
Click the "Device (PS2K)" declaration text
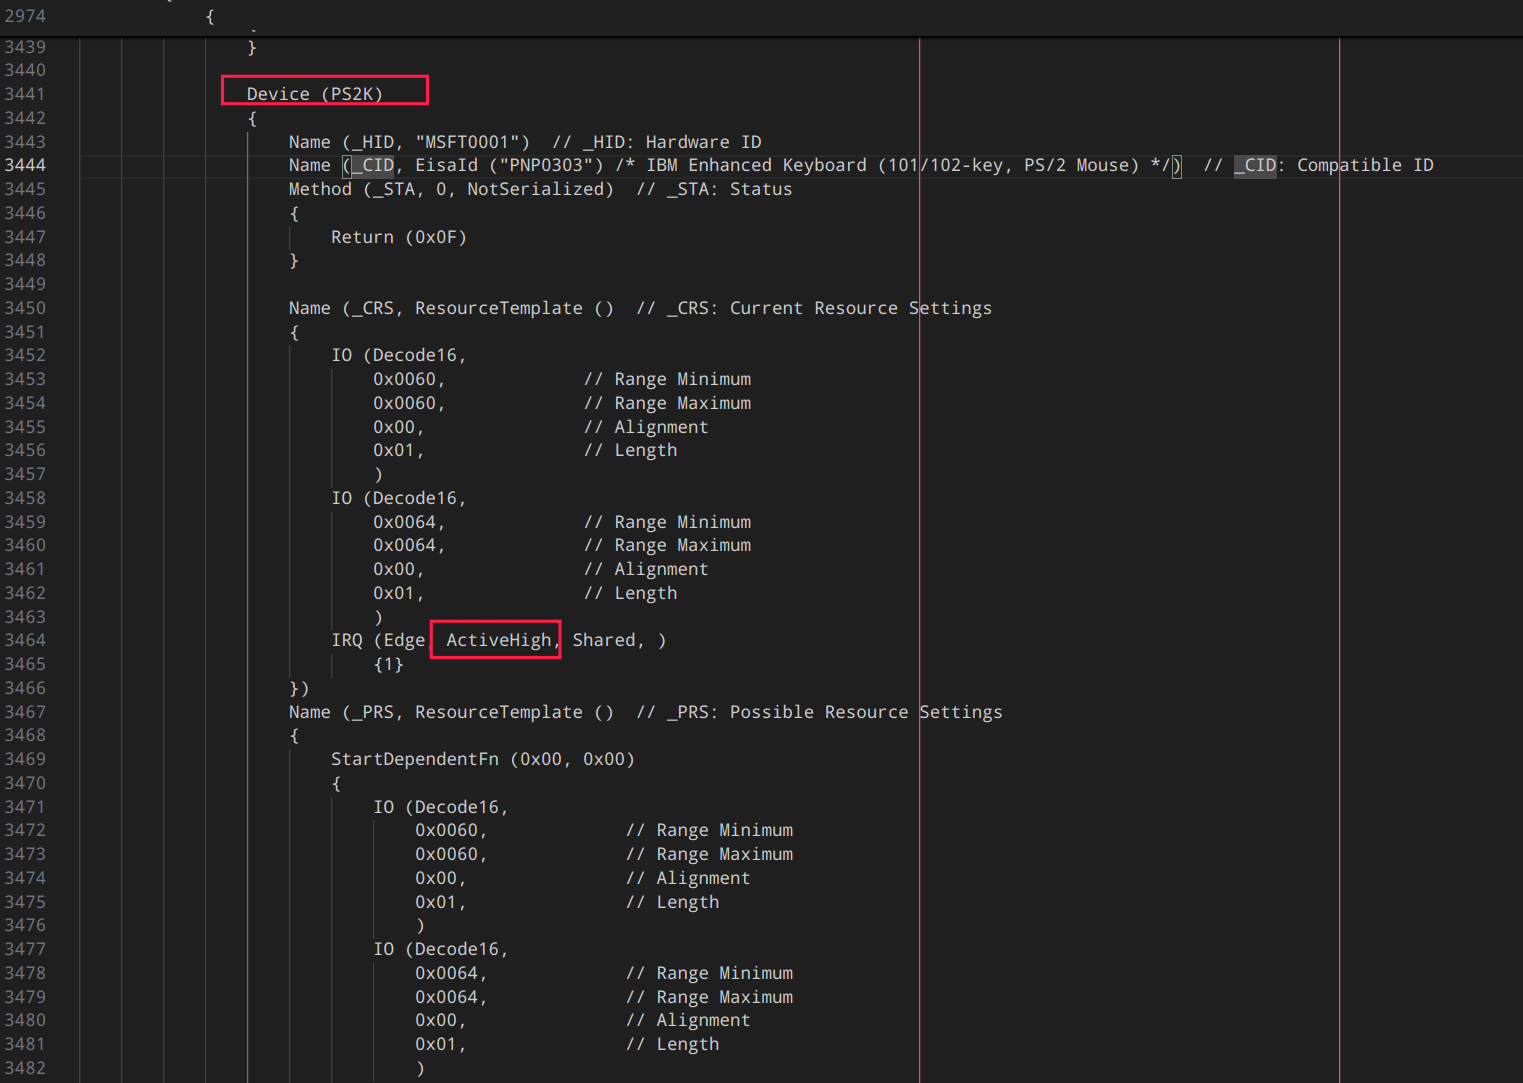click(315, 94)
